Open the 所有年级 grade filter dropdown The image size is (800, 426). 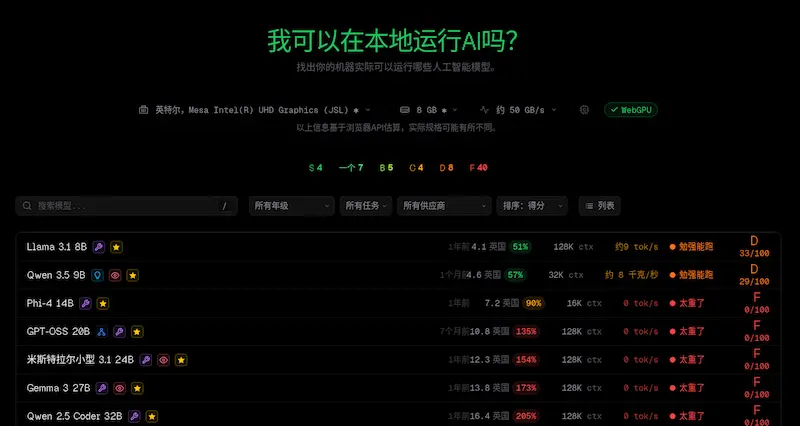pyautogui.click(x=291, y=206)
